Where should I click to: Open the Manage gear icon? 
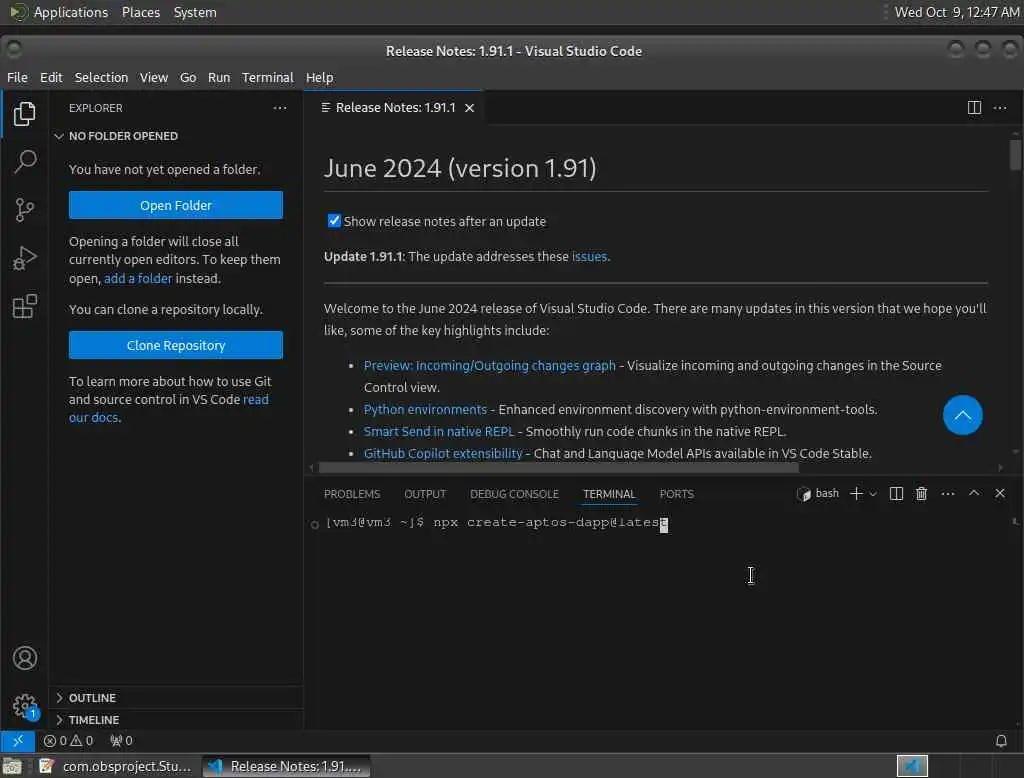click(25, 706)
